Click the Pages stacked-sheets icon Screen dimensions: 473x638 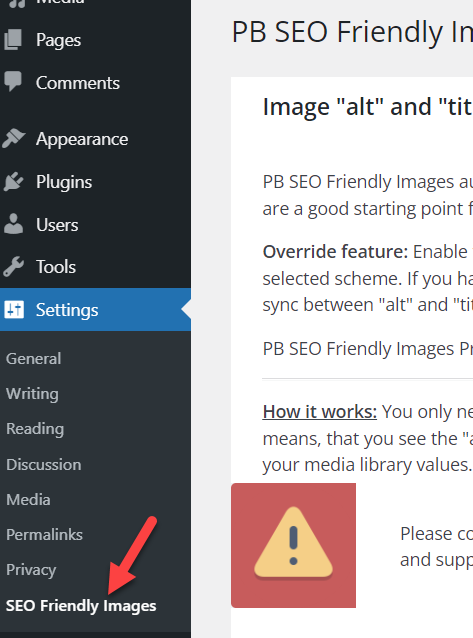click(13, 39)
